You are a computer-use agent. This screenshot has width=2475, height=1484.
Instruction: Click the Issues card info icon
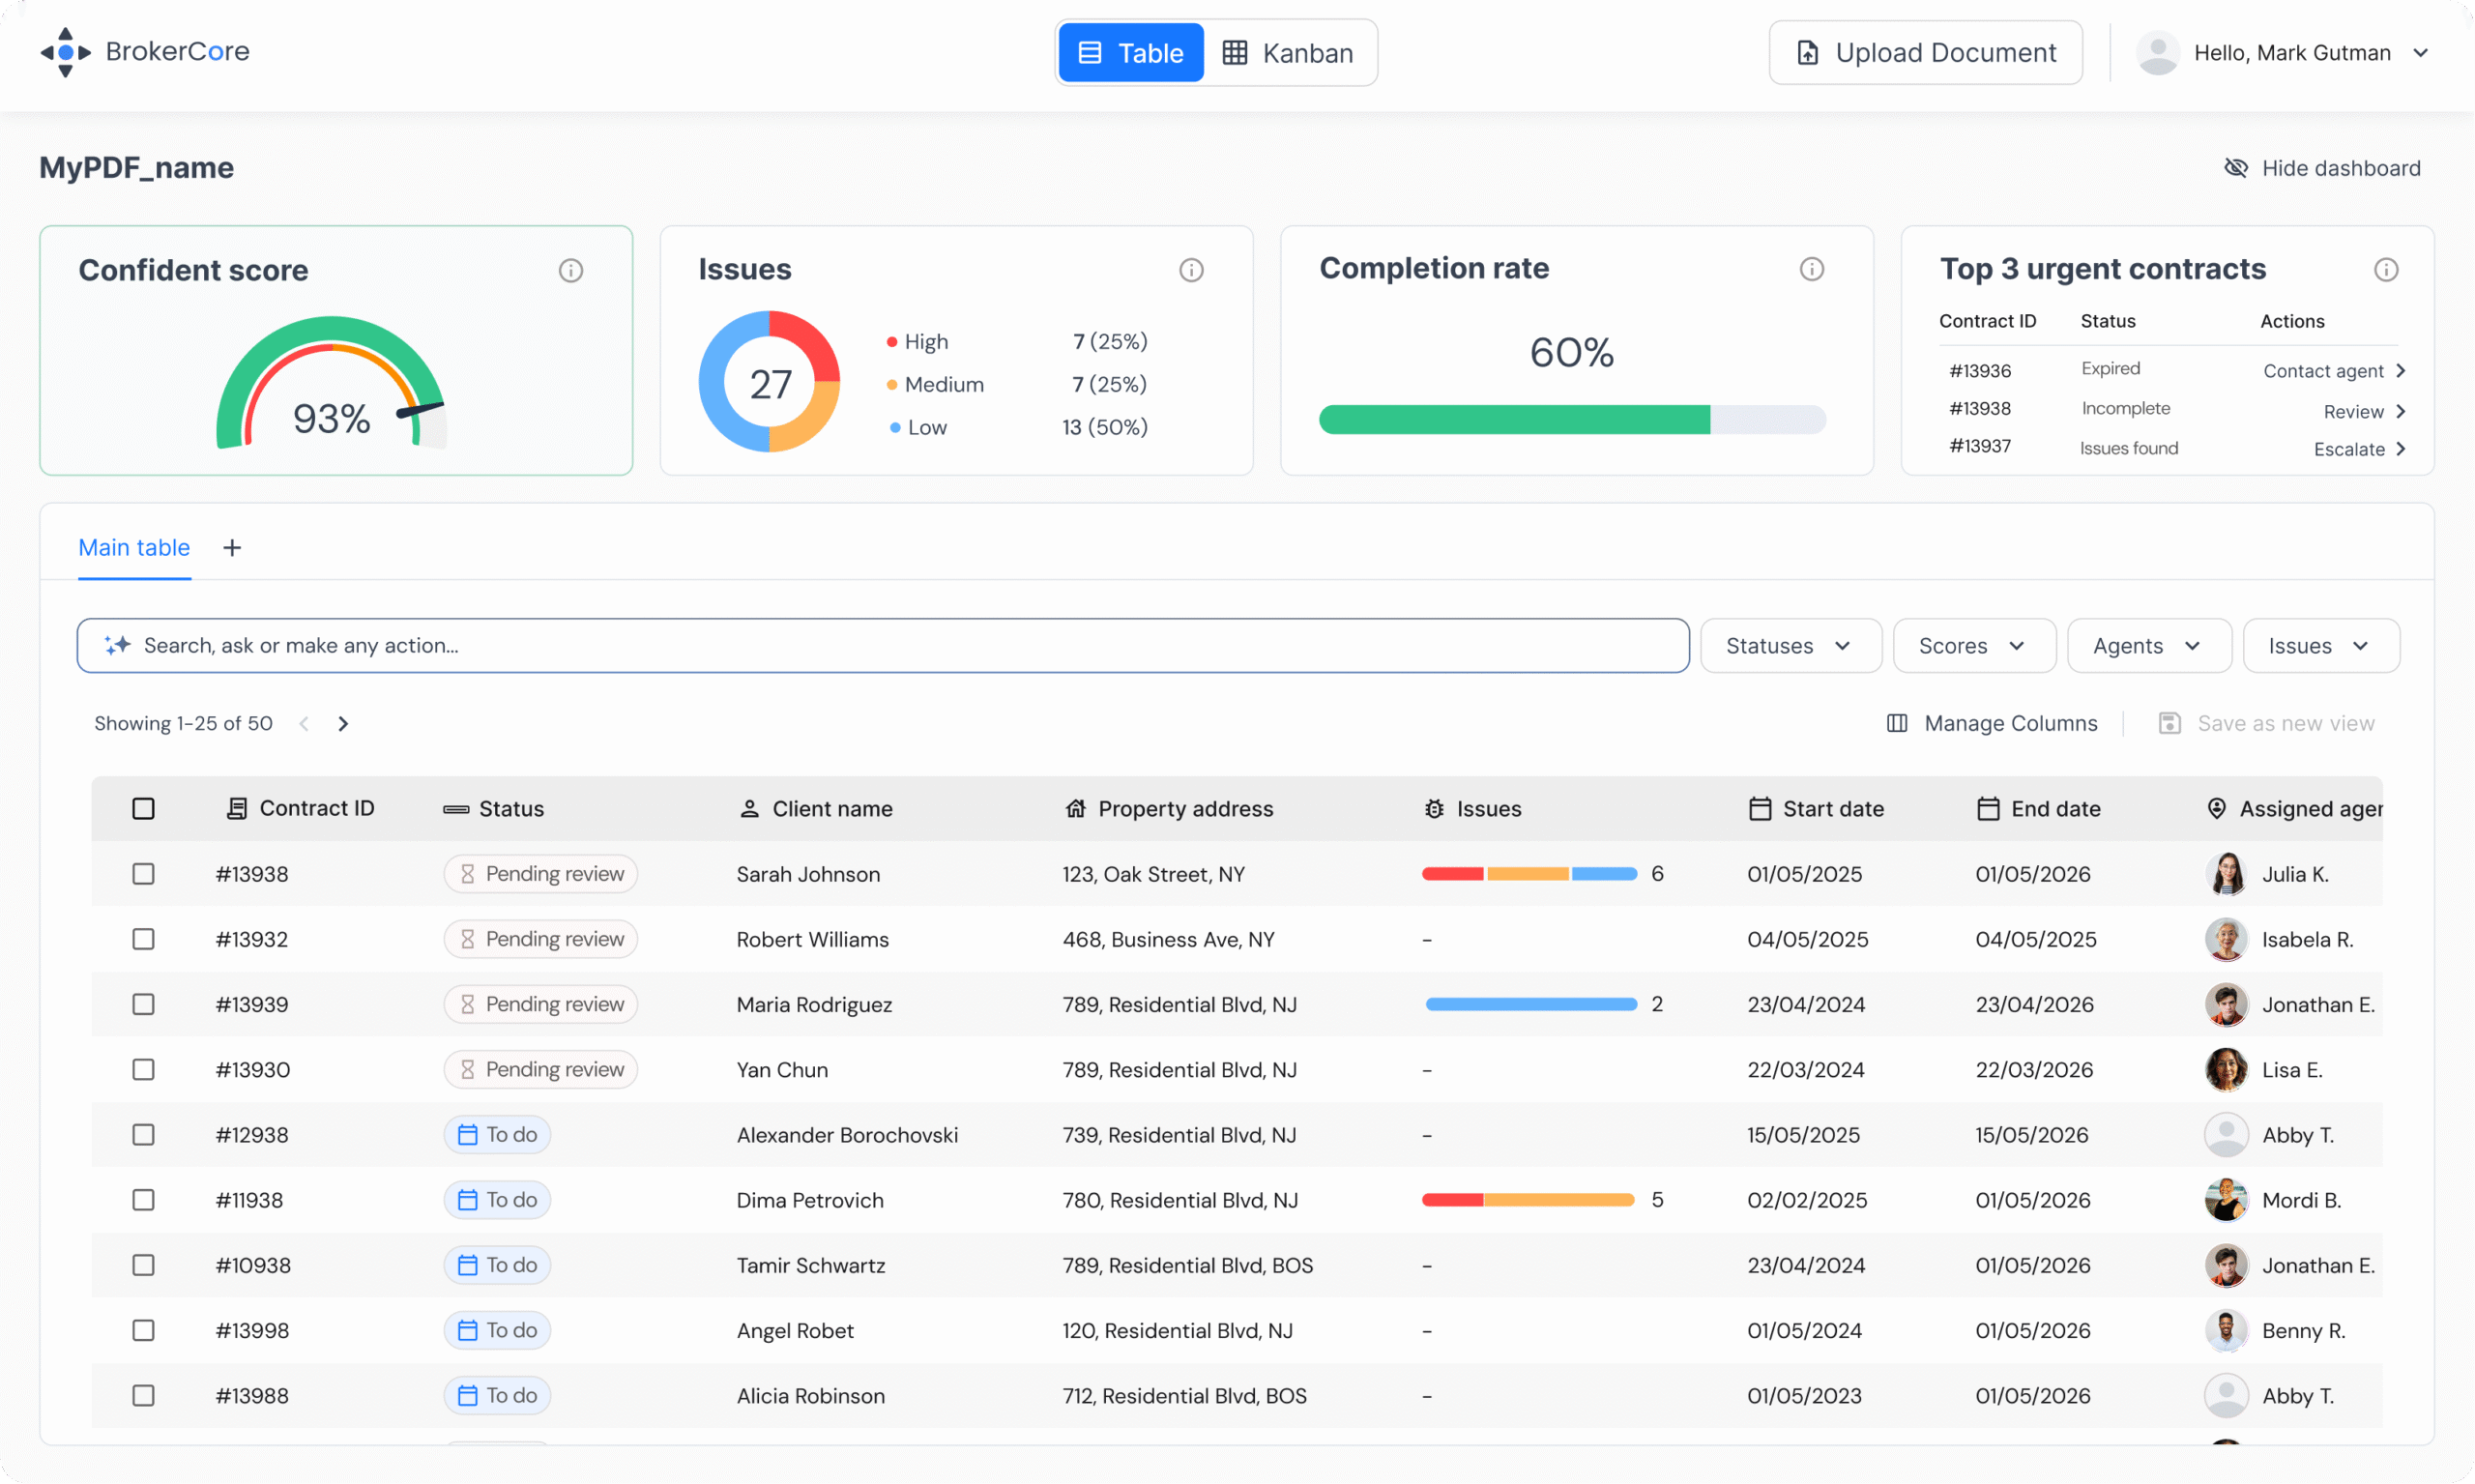coord(1190,270)
